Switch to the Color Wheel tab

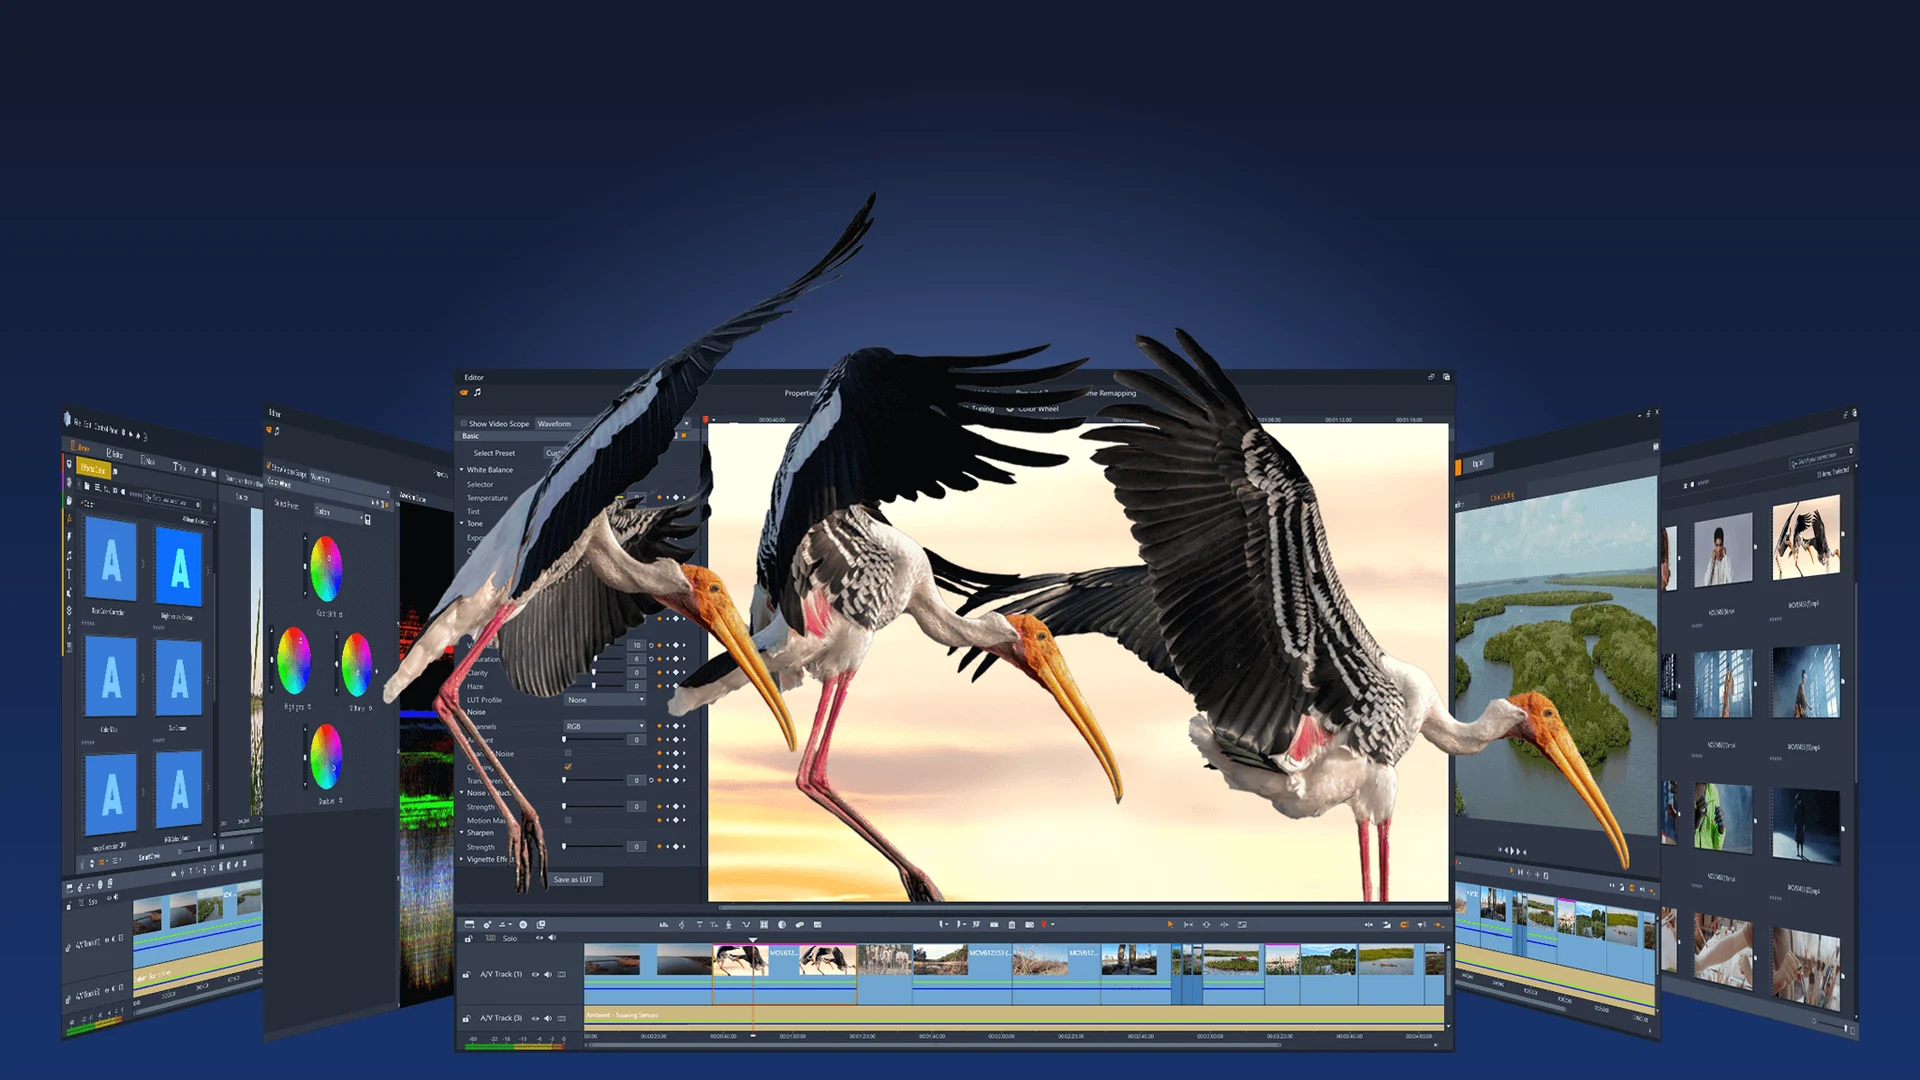(1038, 409)
